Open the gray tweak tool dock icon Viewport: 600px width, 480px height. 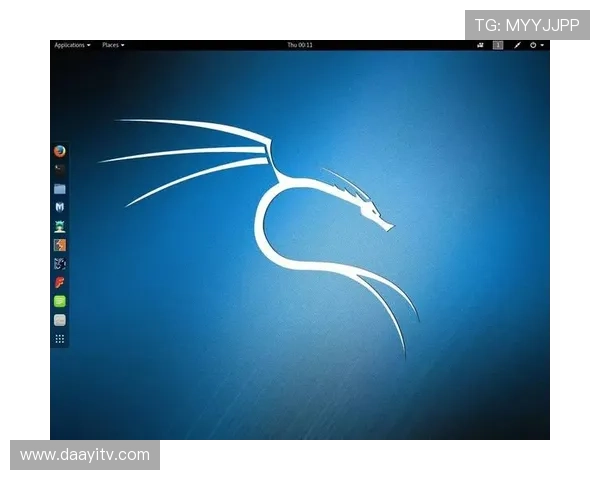pos(60,320)
